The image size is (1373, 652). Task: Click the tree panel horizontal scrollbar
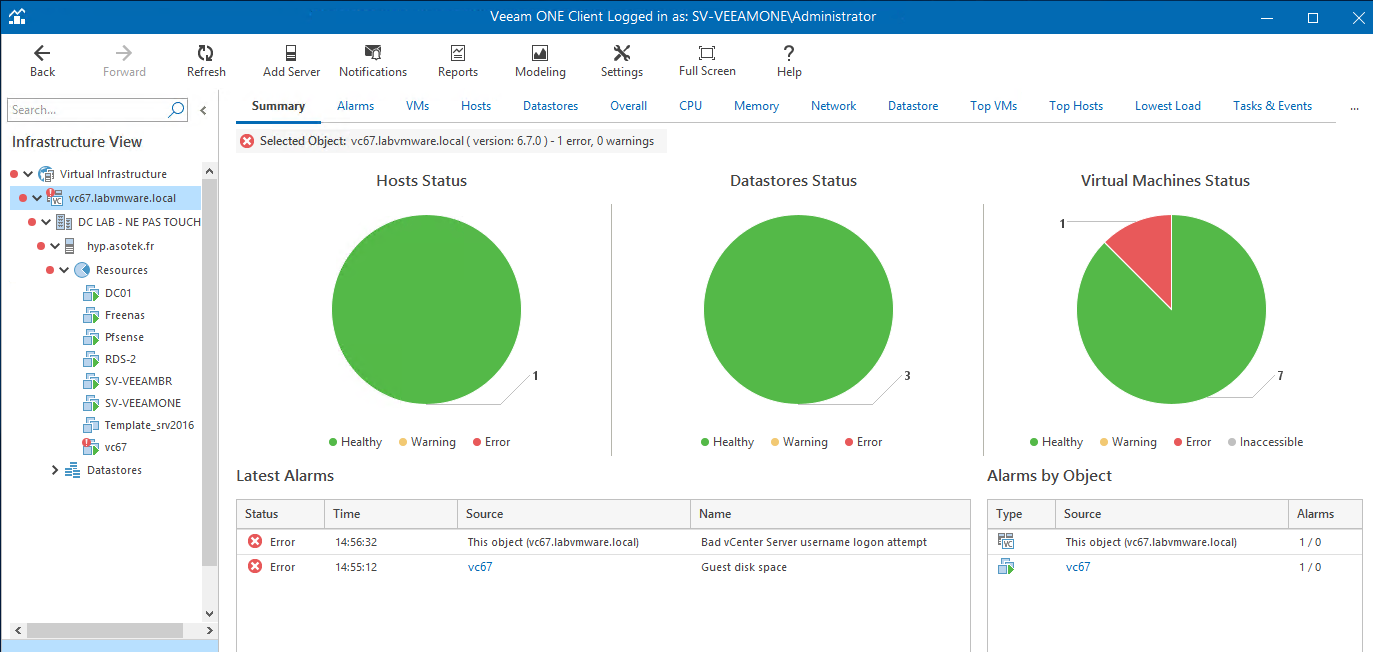pos(103,630)
